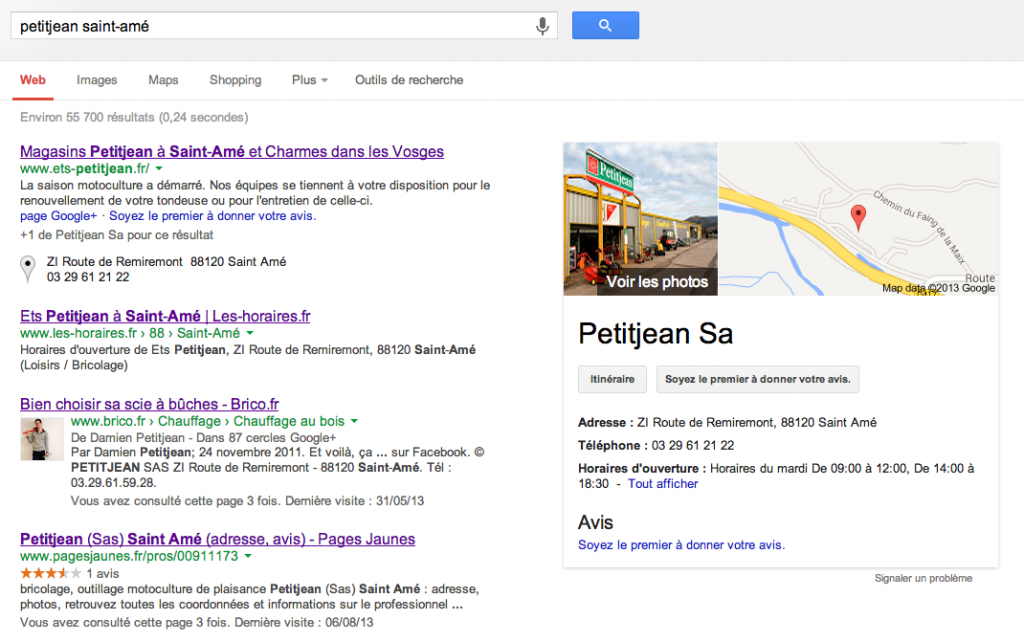Switch to the Maps tab
The width and height of the screenshot is (1024, 642).
163,80
